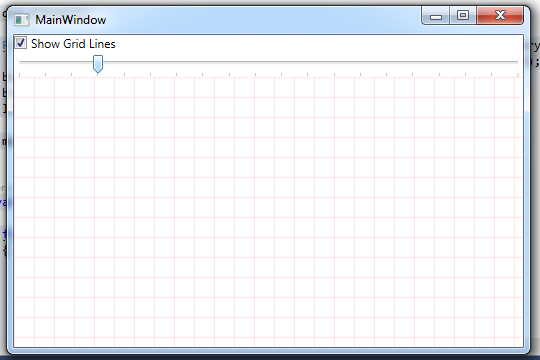Screen dimensions: 540x360
Task: Click the tick mark beneath the slider thumb
Action: [x=98, y=75]
